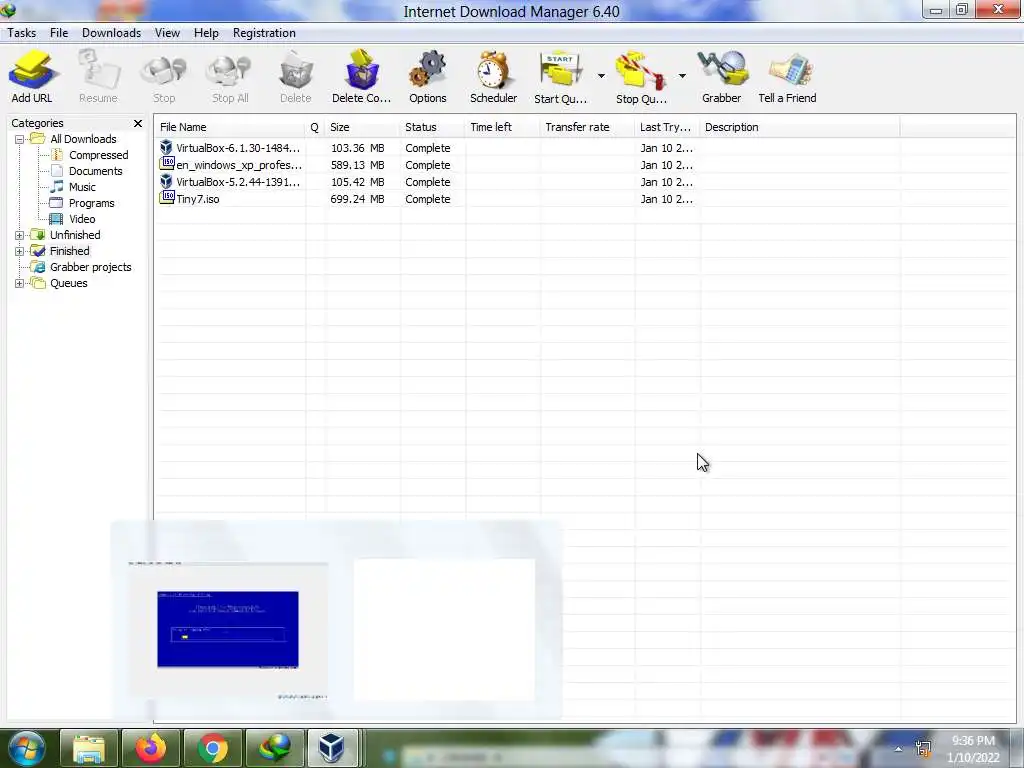Click the Tiny7.iso file type icon
Viewport: 1024px width, 768px height.
point(167,198)
